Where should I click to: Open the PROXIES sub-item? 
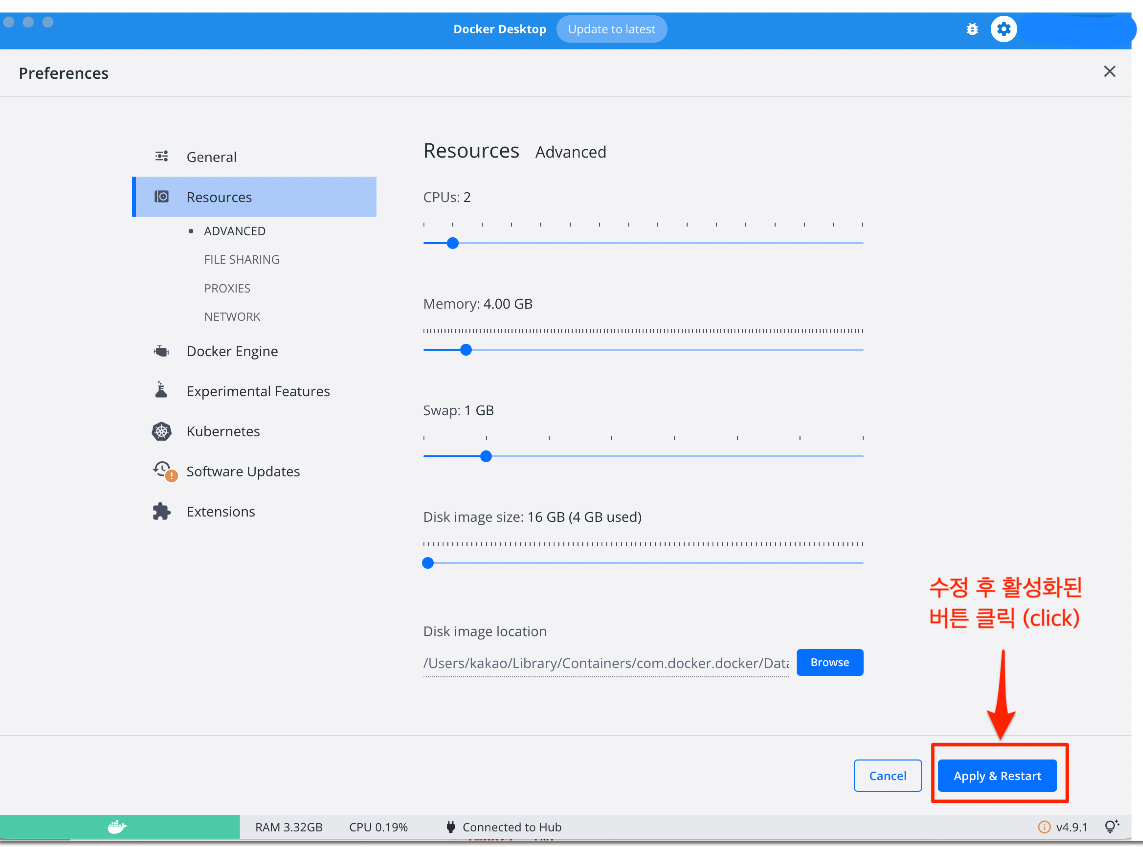[x=227, y=288]
